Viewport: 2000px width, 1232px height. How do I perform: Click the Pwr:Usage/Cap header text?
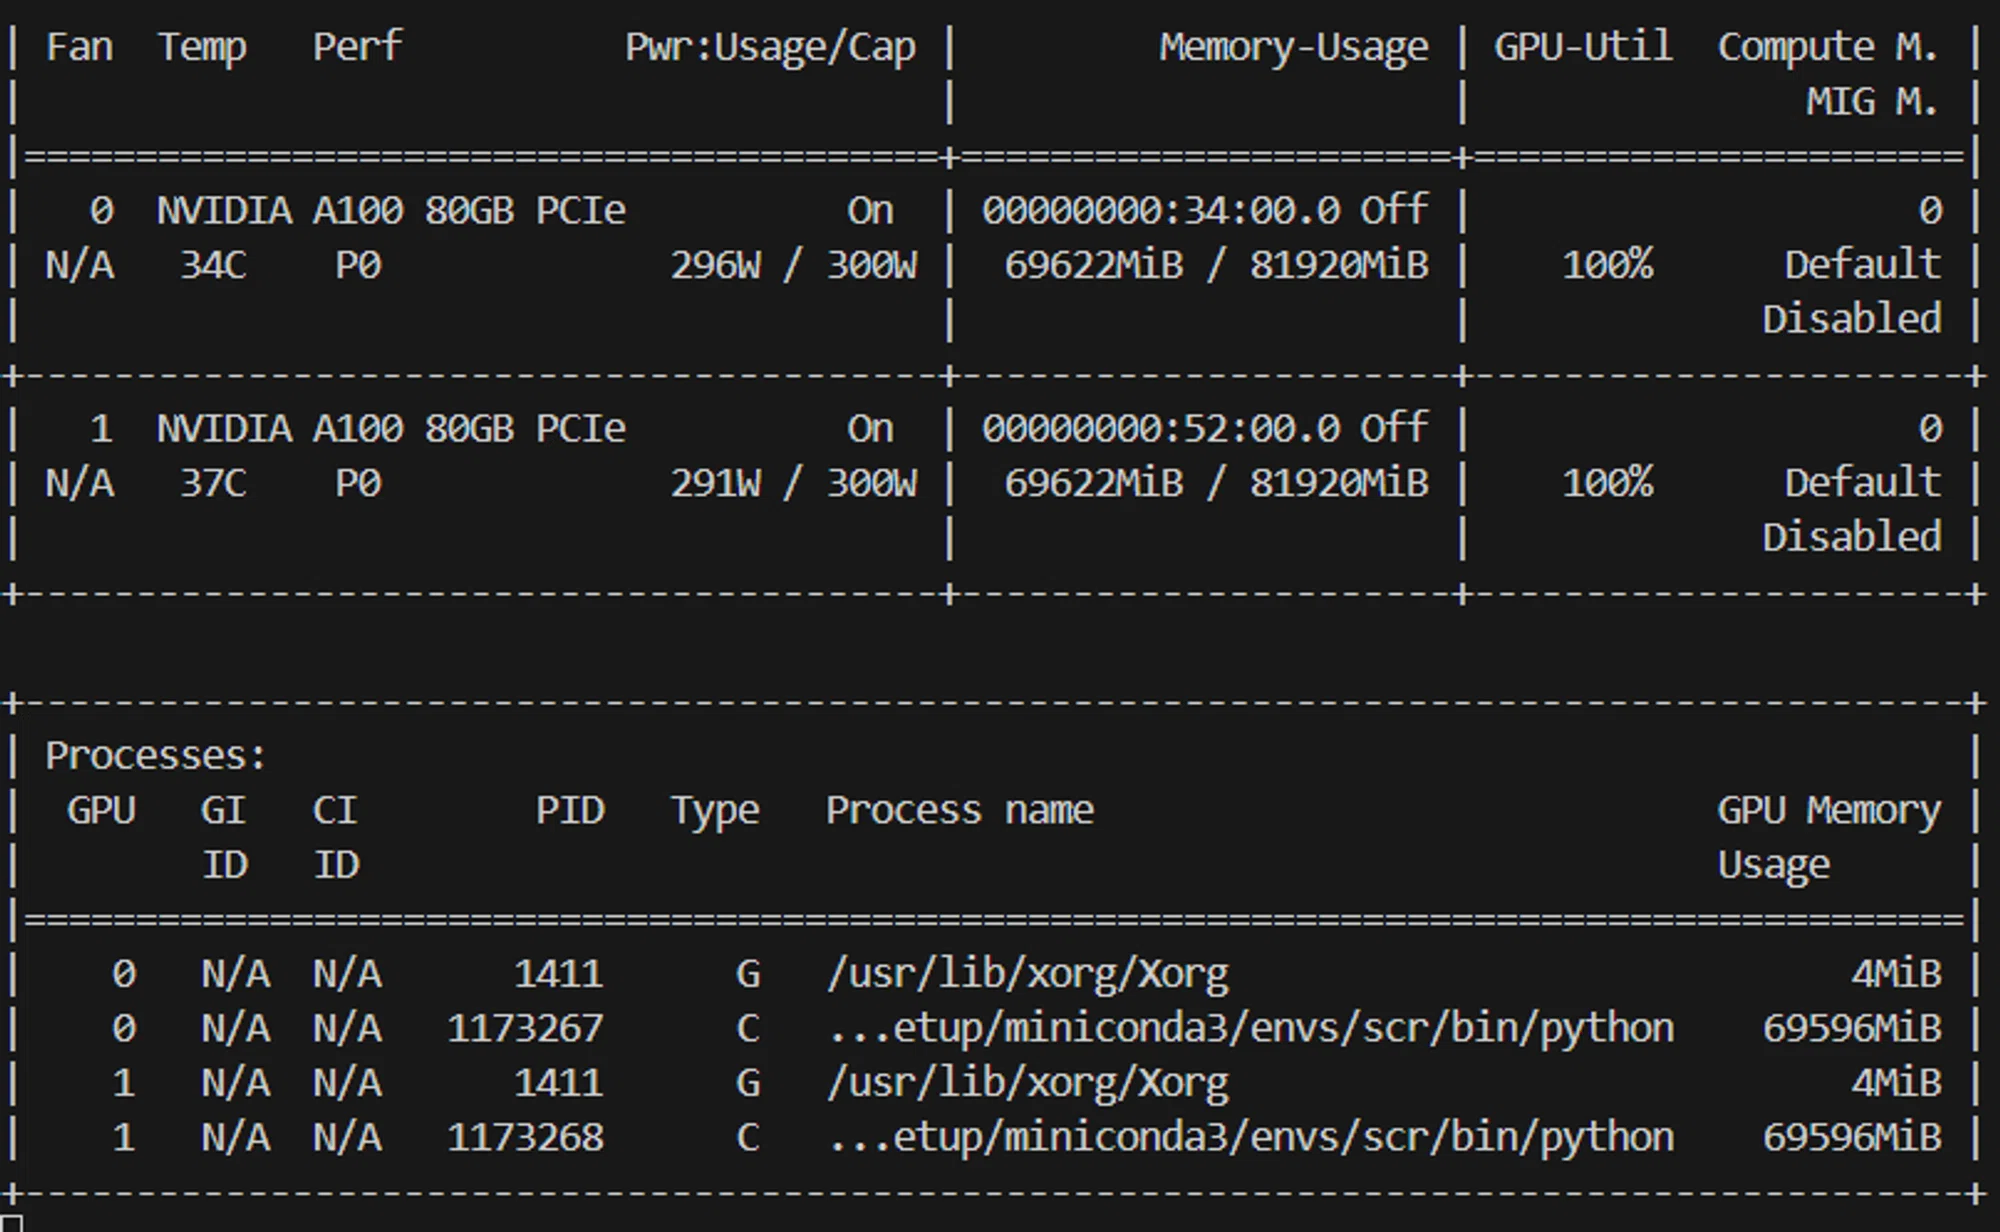770,47
